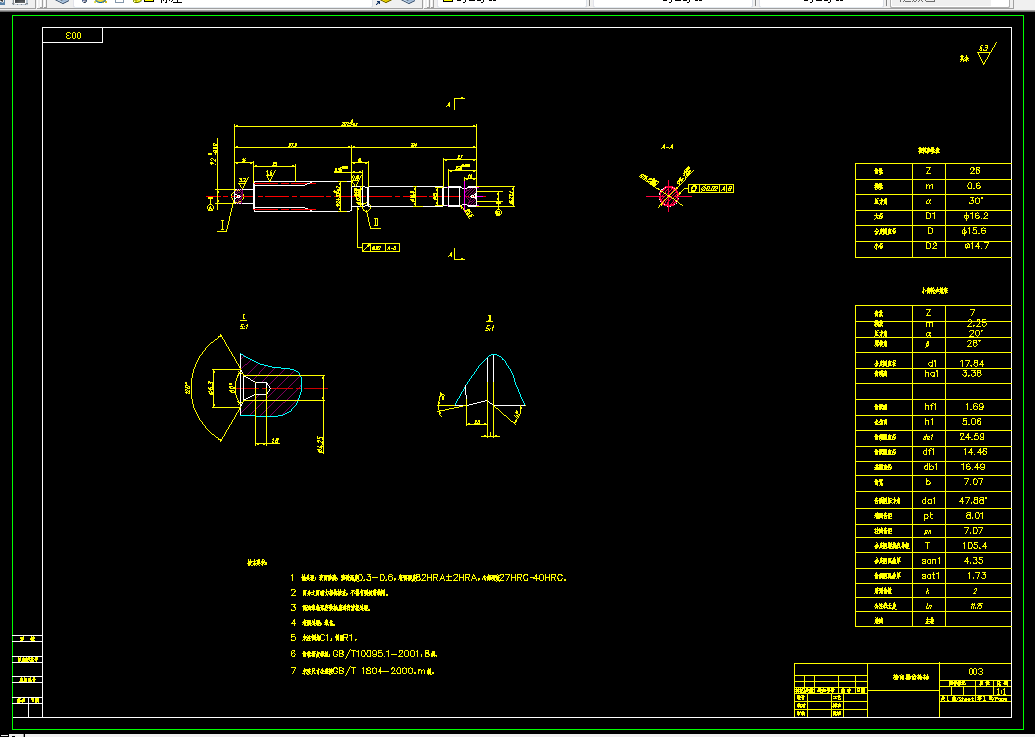Click the 17.84 value for d1
Viewport: 1035px width, 737px height.
click(974, 363)
